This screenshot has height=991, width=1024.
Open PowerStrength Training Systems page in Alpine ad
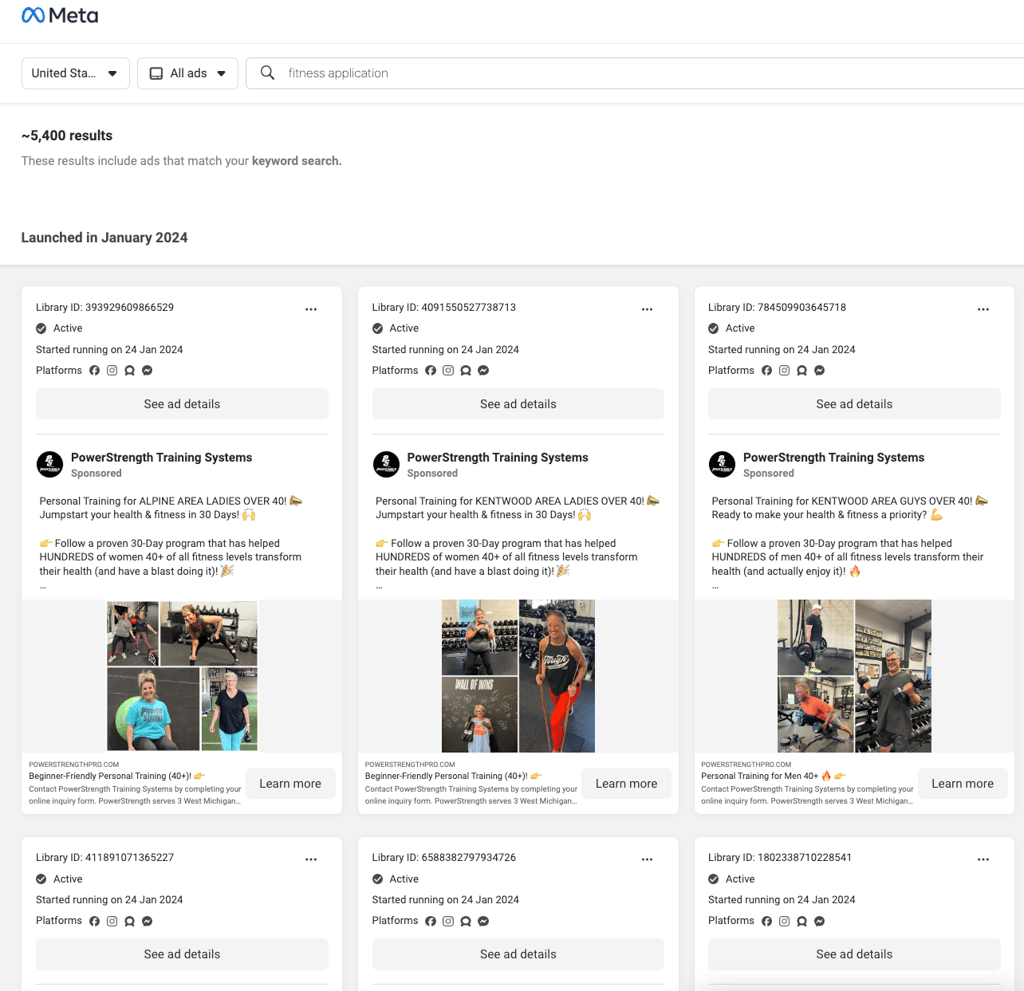pos(161,457)
